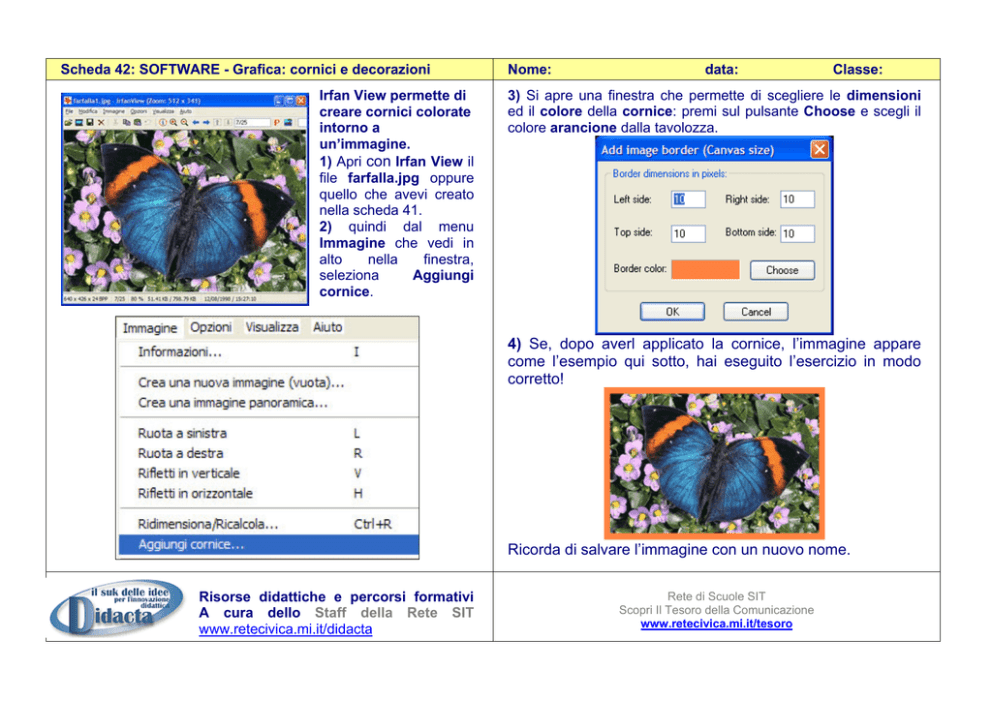The width and height of the screenshot is (992, 701).
Task: Select Ridimensiona/Ricalcola... menu entry
Action: 269,524
